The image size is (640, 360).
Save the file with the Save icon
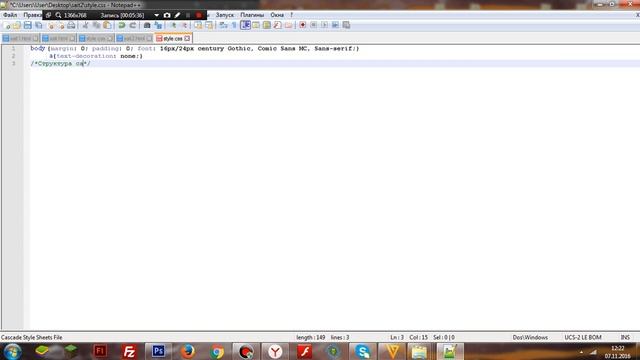tap(27, 26)
